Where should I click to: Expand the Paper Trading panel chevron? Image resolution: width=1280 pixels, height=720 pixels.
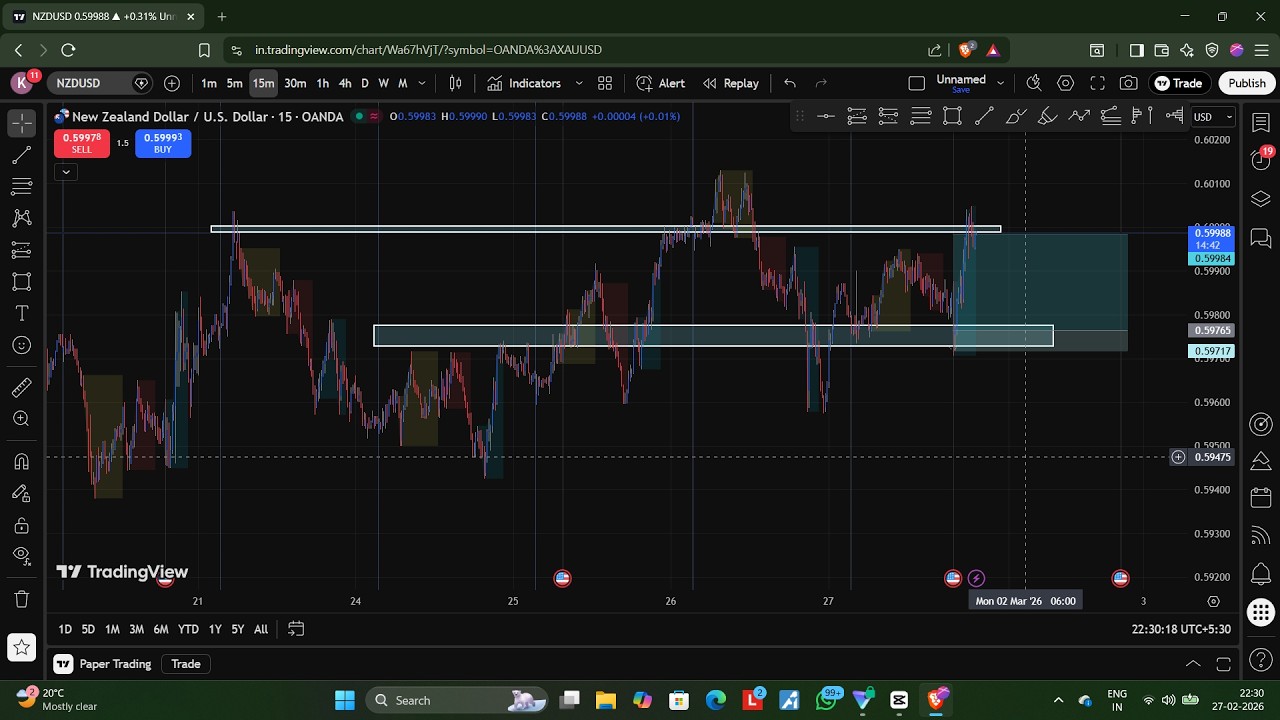pos(1193,664)
